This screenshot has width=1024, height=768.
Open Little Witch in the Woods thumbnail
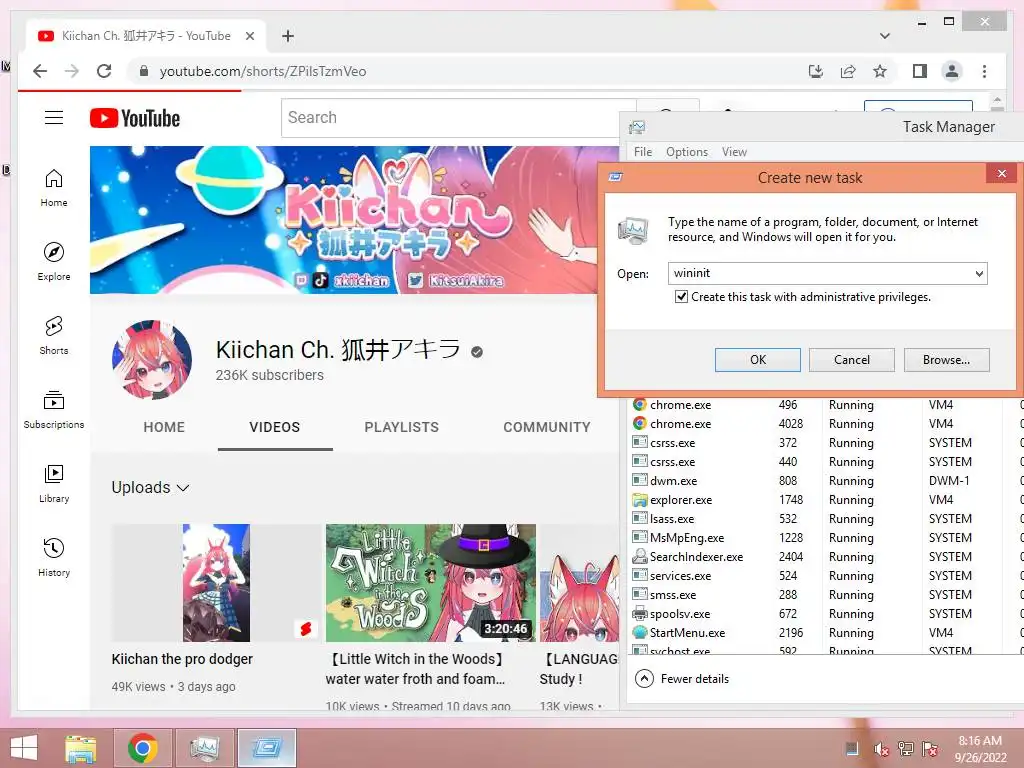[x=430, y=583]
